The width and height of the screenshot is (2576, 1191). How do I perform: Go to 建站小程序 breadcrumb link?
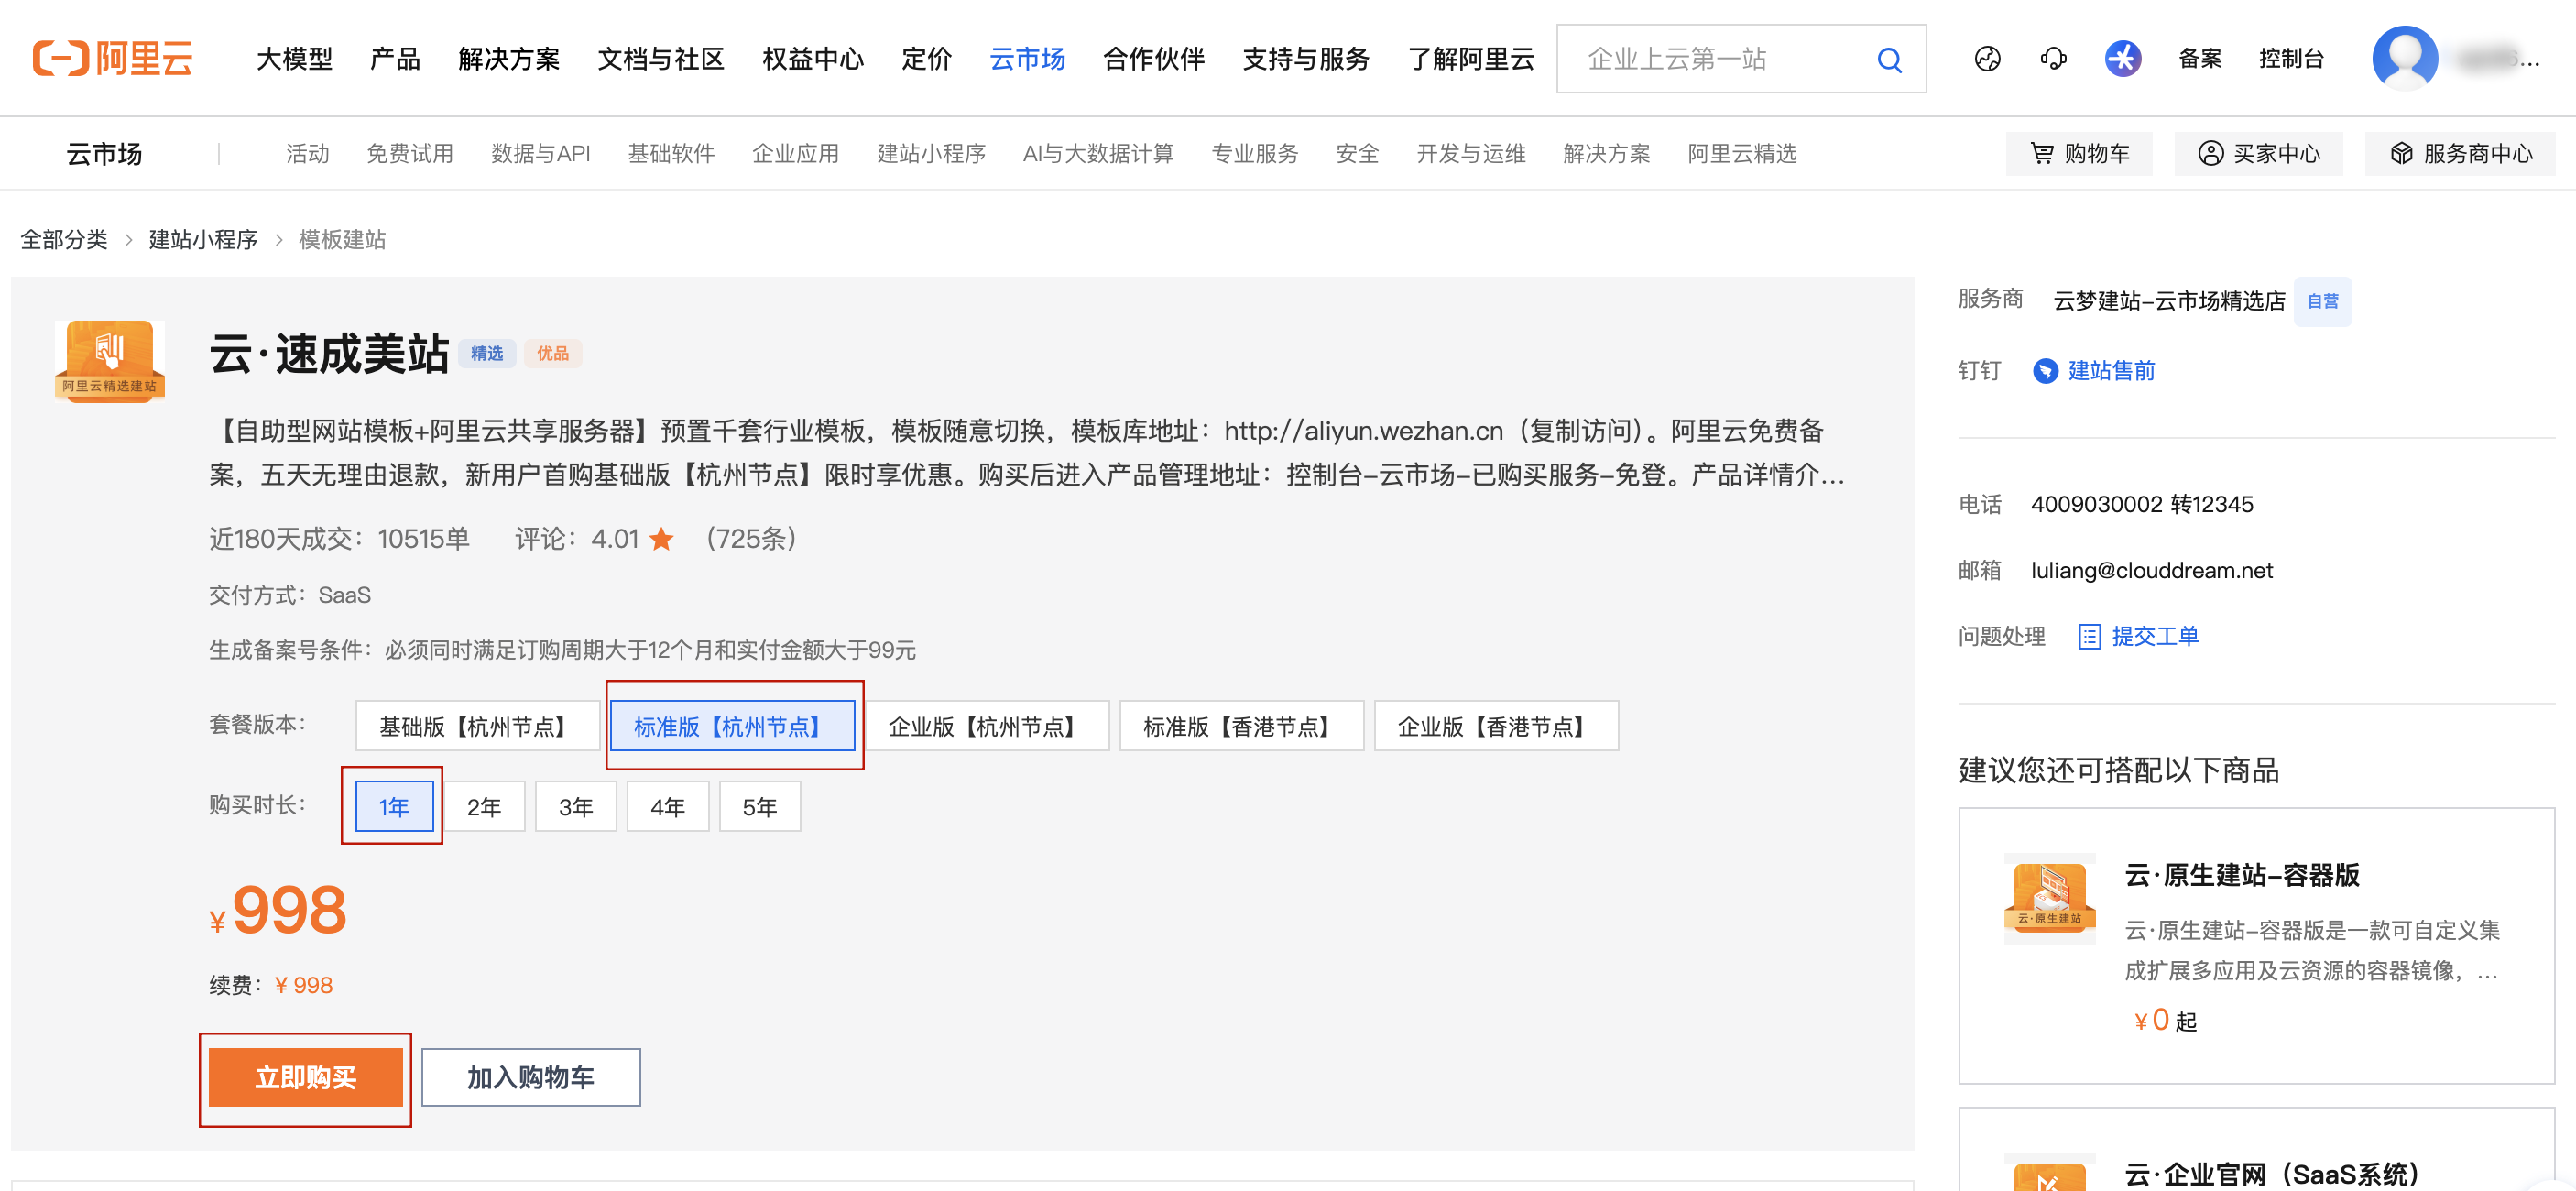(203, 240)
